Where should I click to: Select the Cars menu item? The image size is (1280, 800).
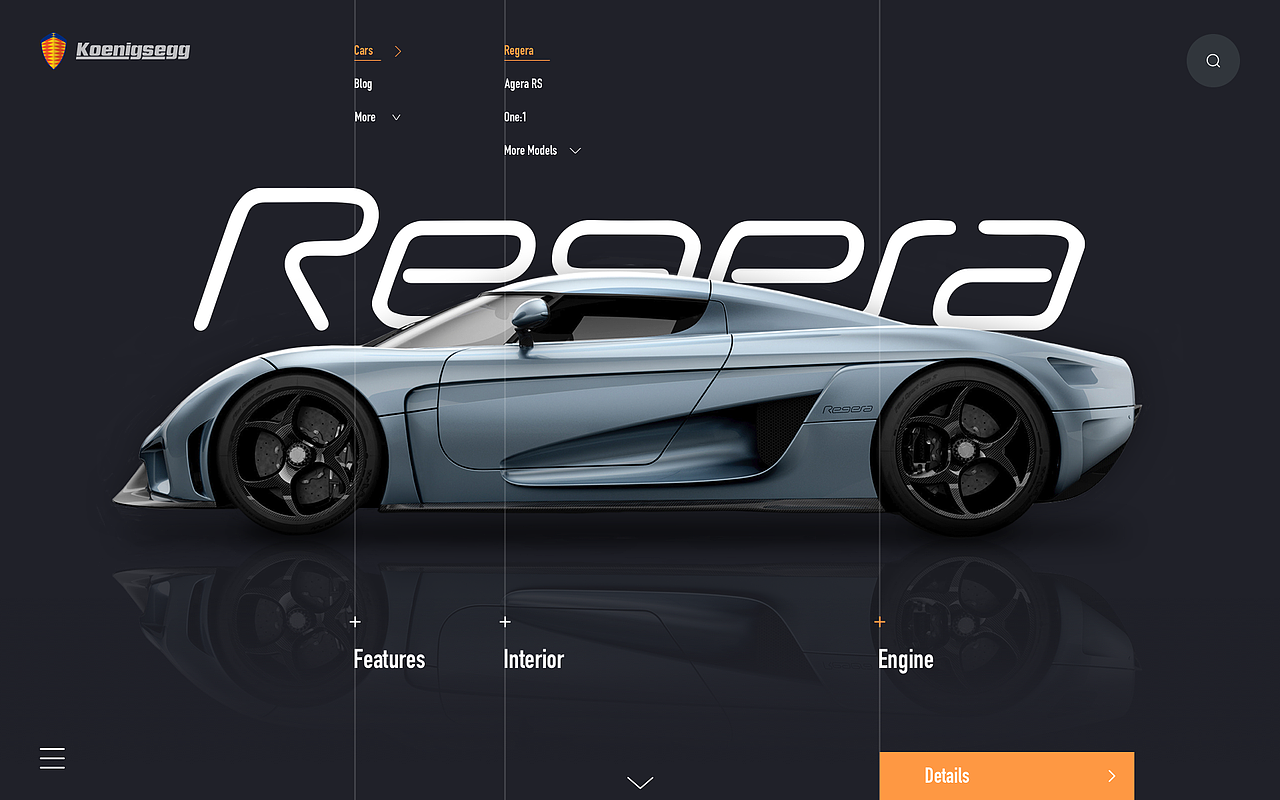click(x=364, y=51)
